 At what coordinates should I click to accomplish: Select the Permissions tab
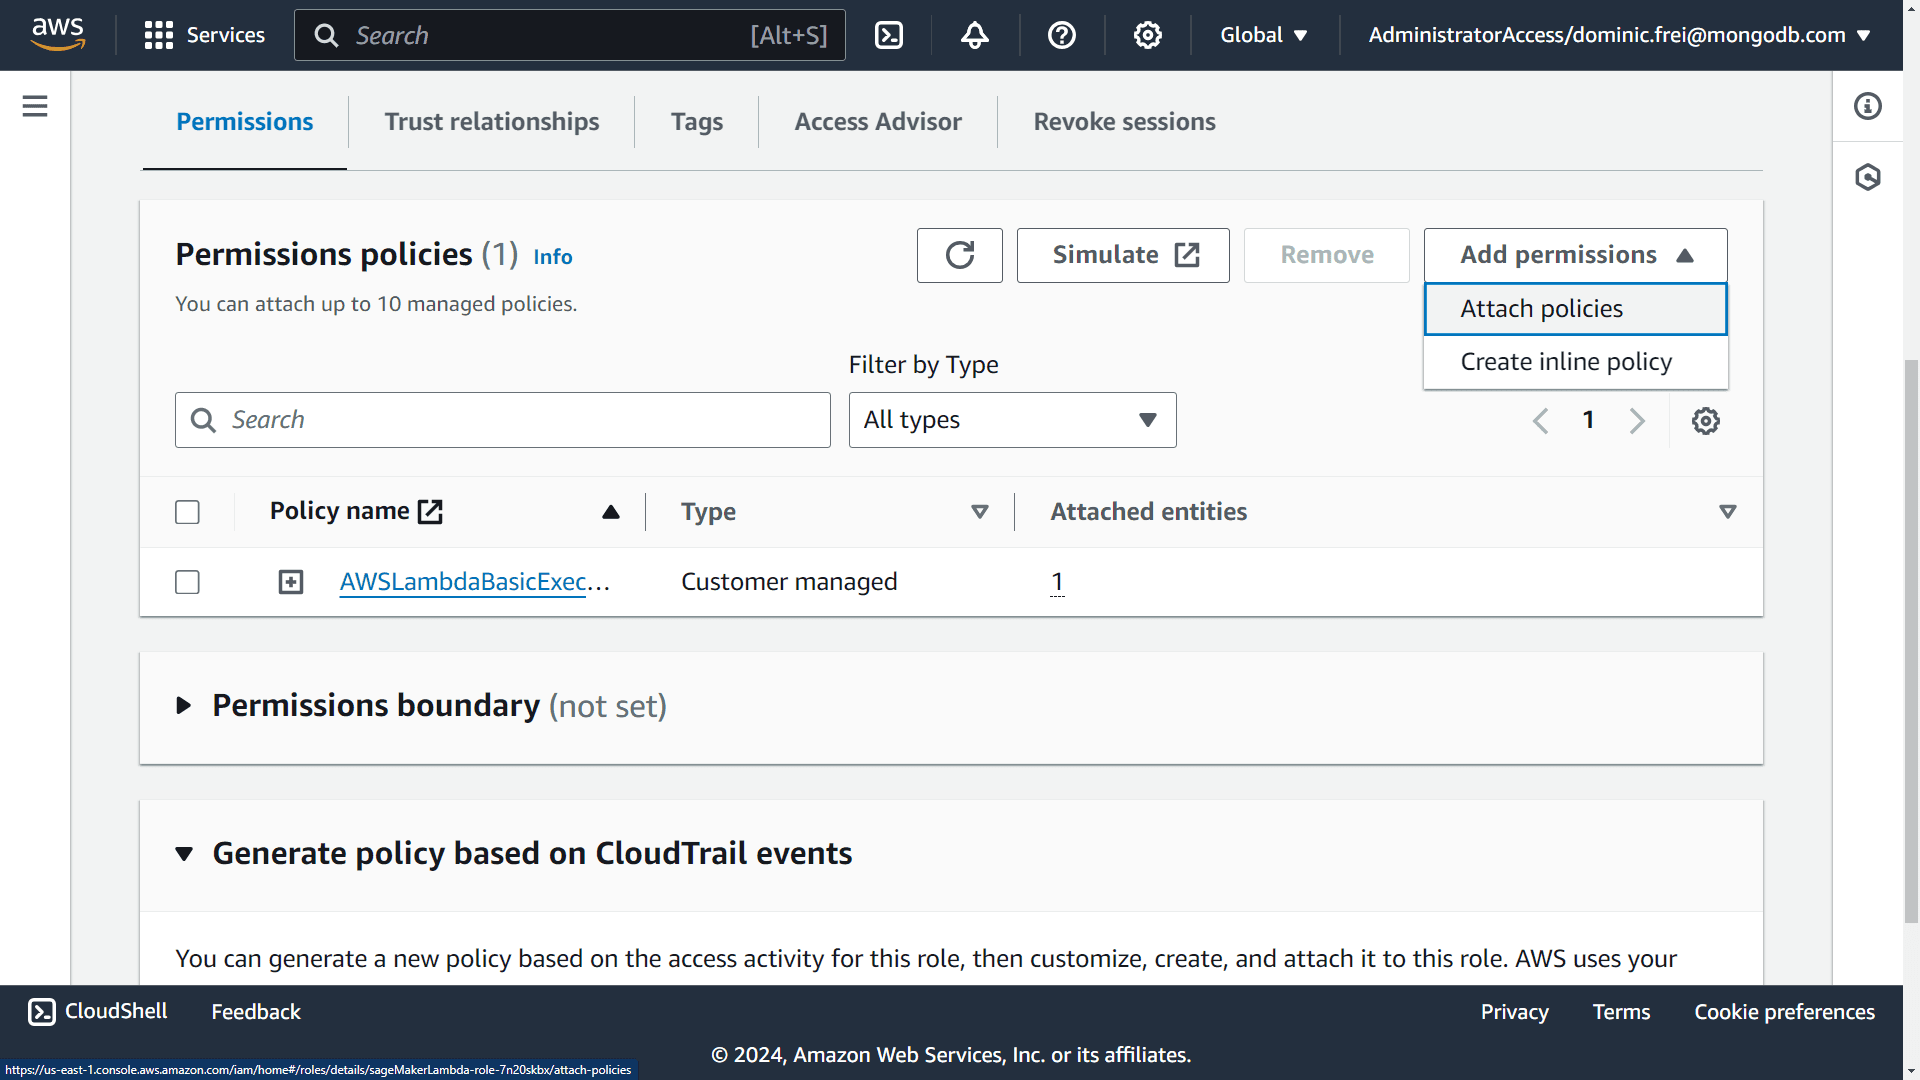pos(244,121)
